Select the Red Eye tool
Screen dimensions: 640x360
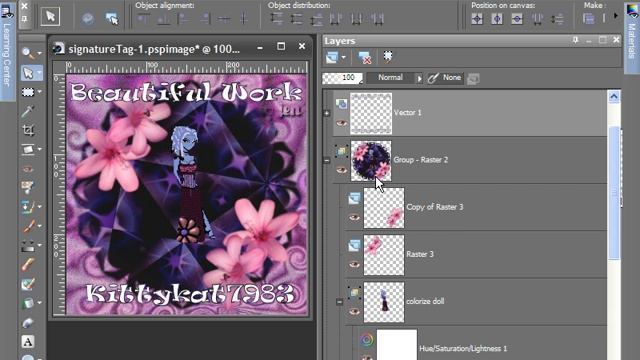click(x=28, y=169)
